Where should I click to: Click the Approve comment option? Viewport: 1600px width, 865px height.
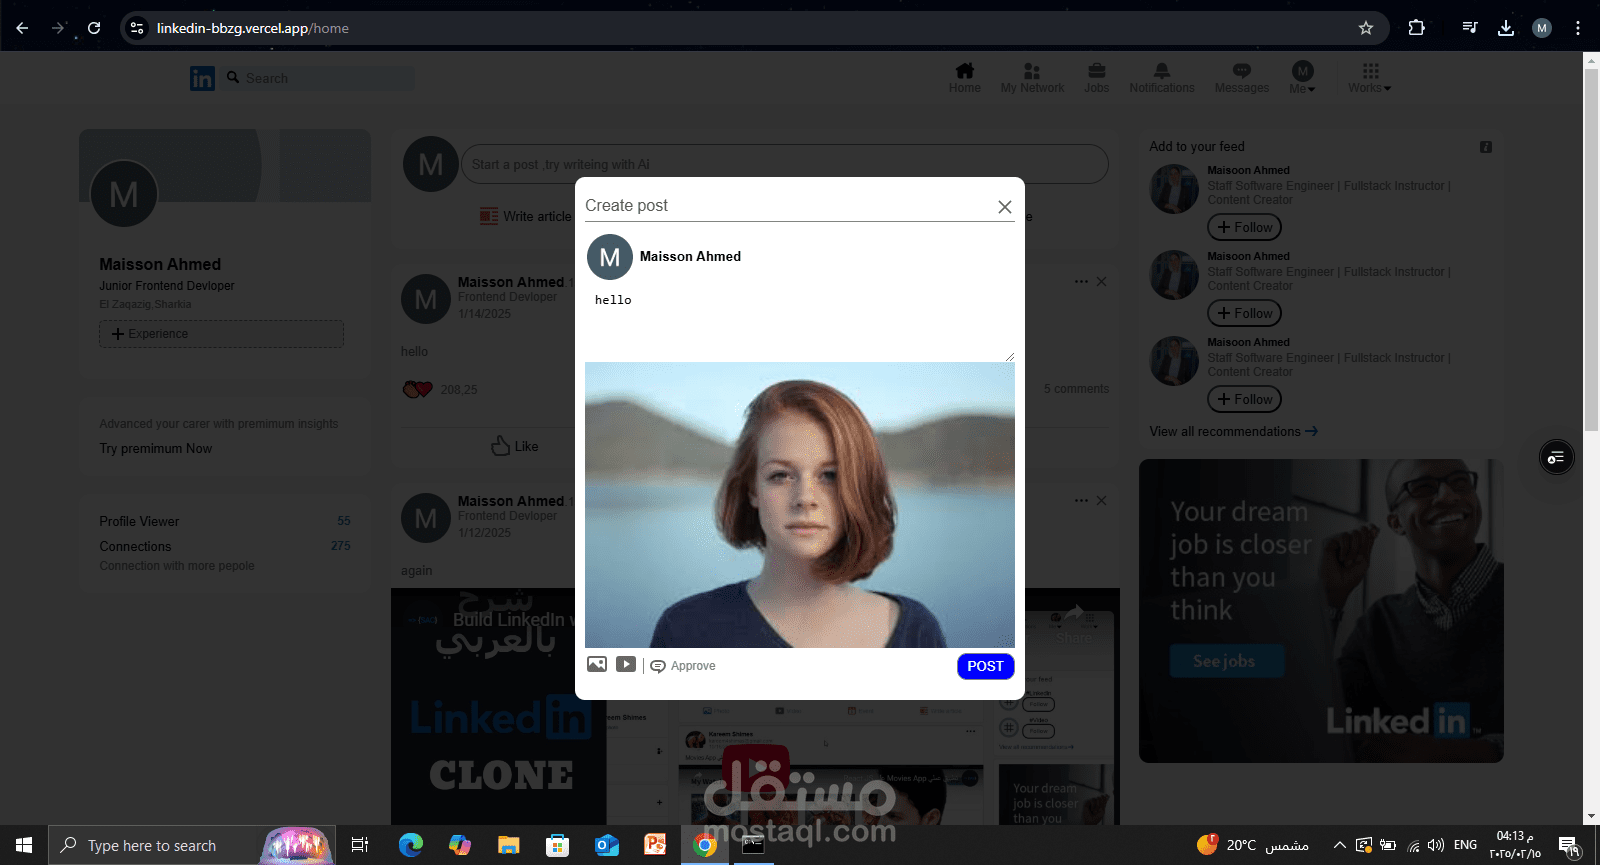683,666
